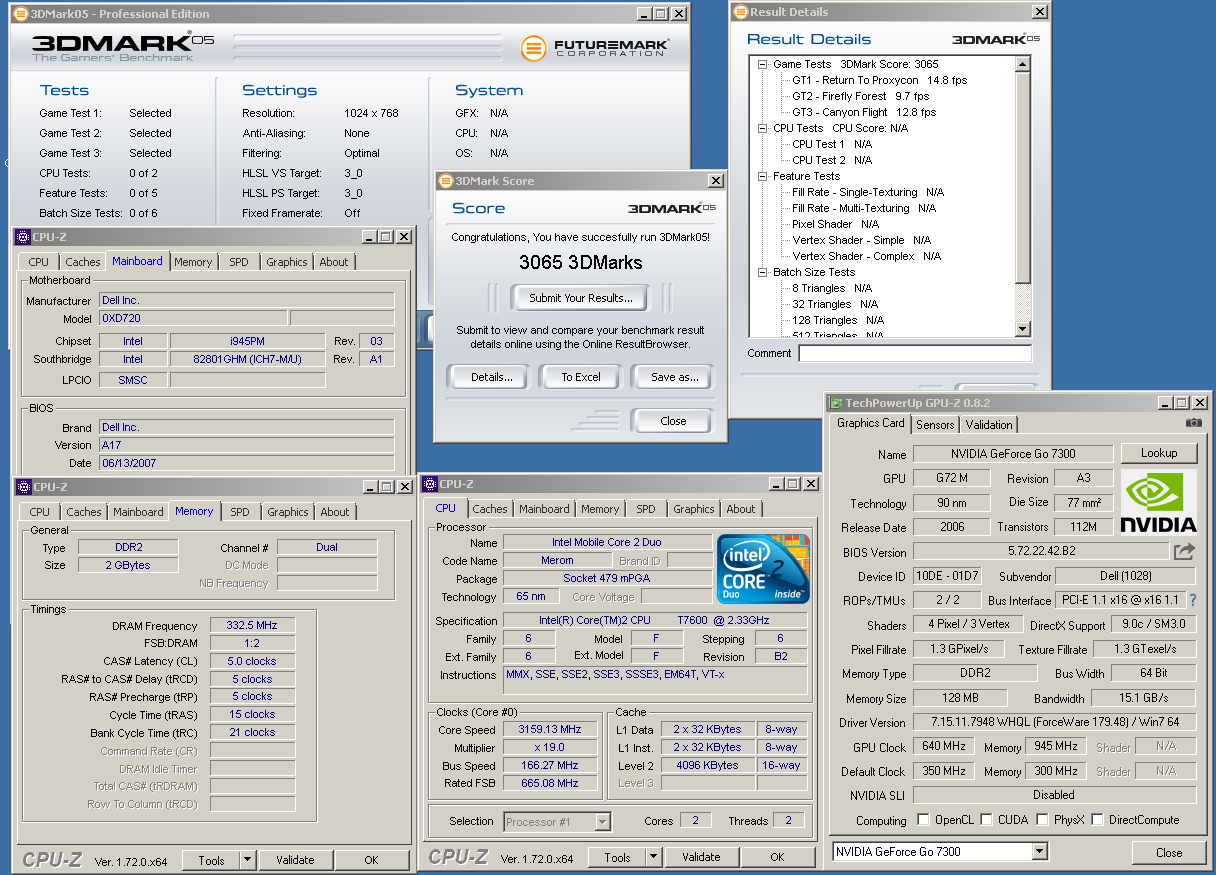Screen dimensions: 1216x875
Task: Click the Intel Core 2 Duo logo
Action: click(x=764, y=569)
